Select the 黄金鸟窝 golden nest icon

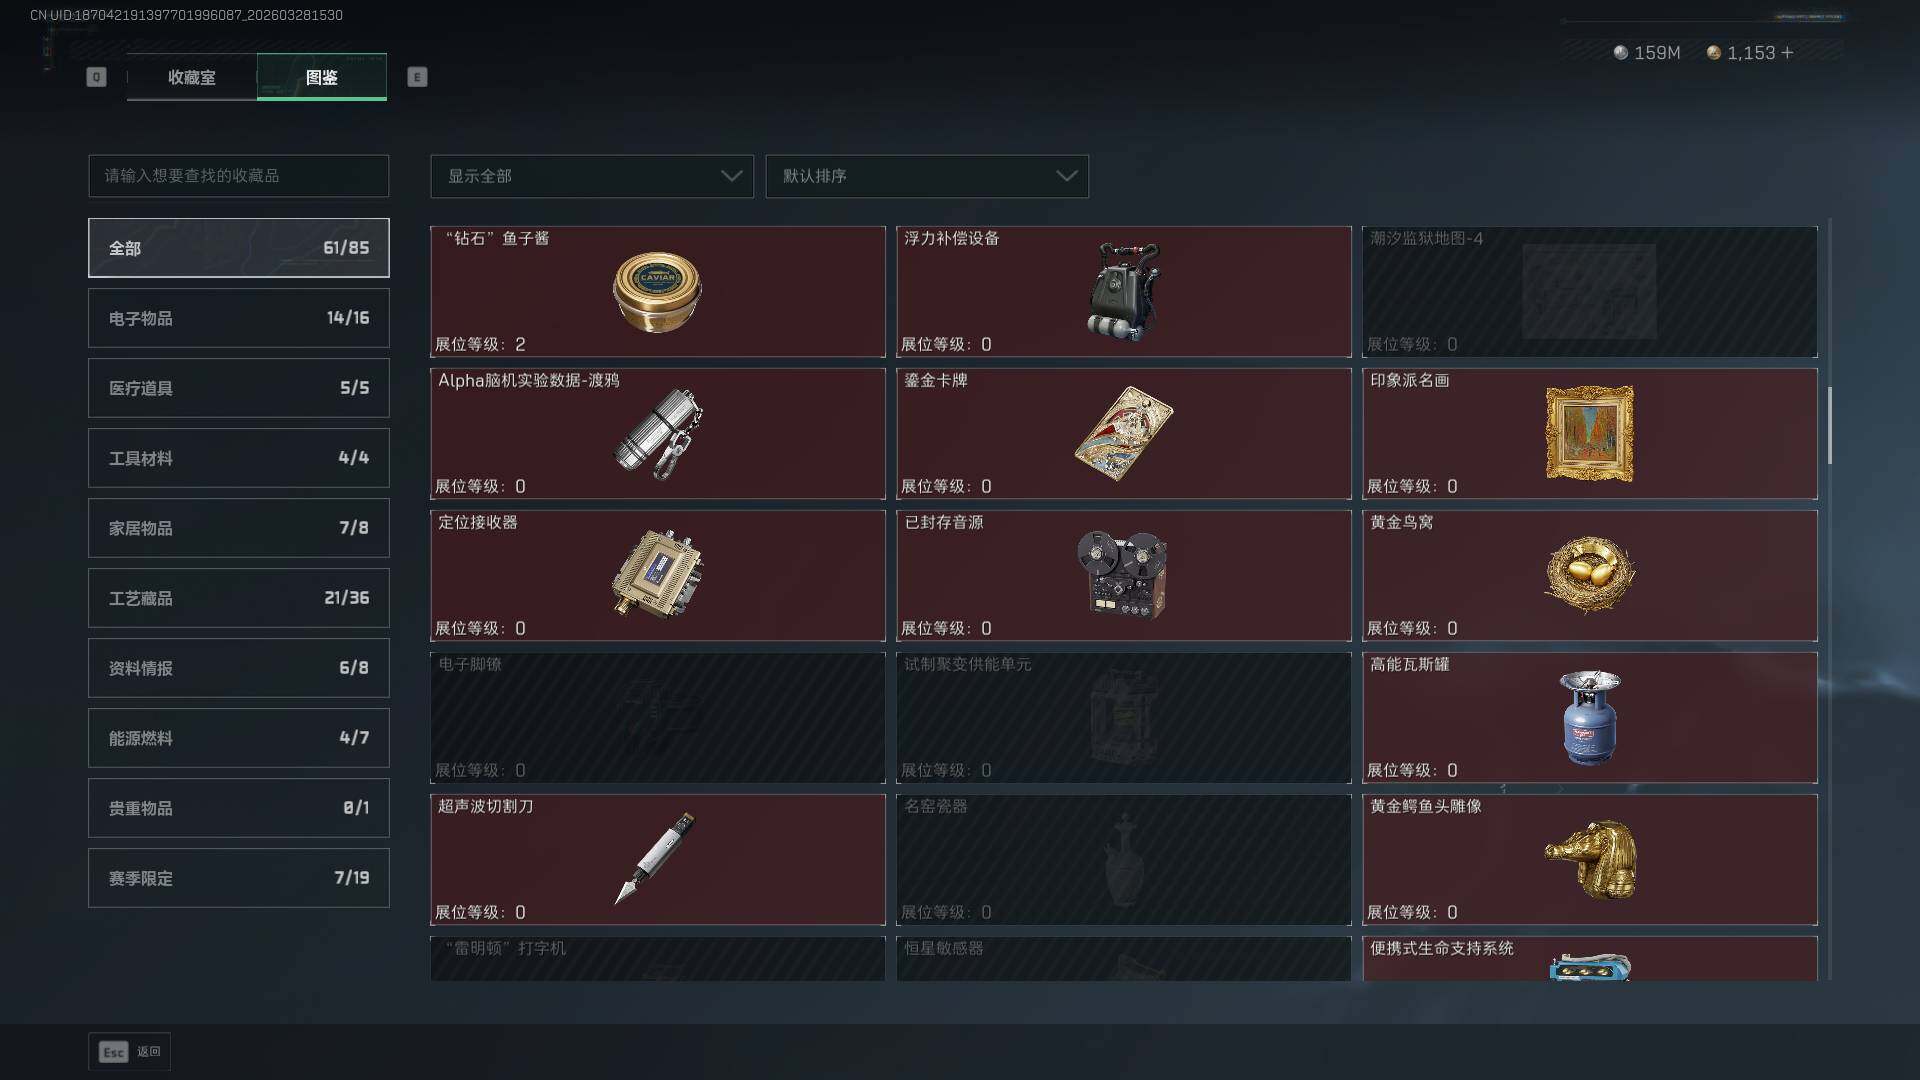tap(1590, 575)
